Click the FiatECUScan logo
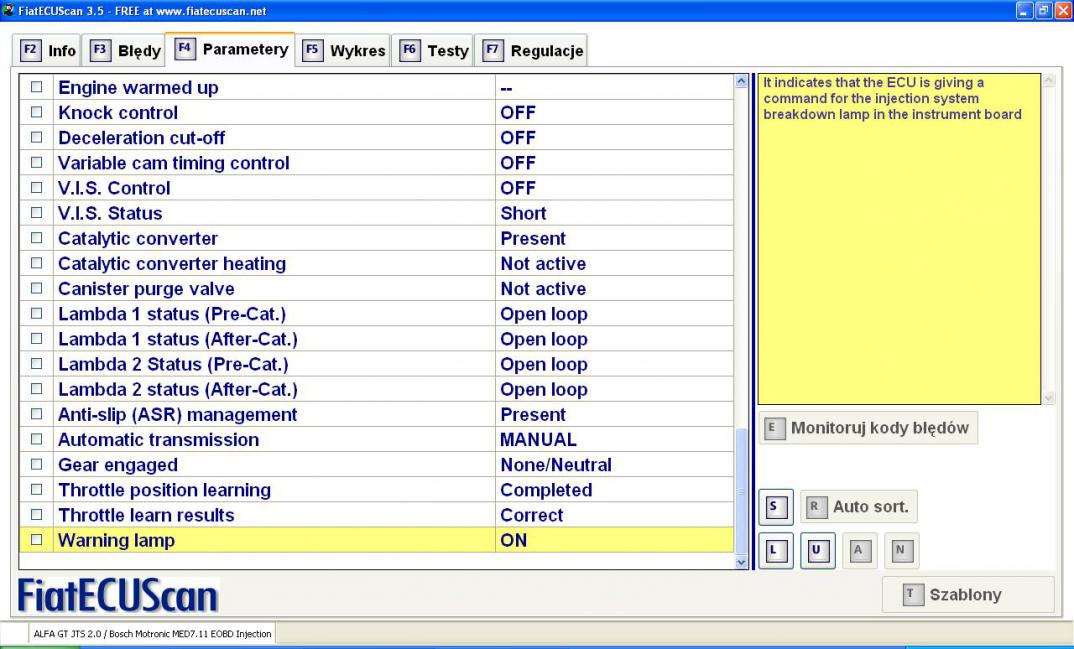This screenshot has height=649, width=1074. tap(118, 595)
